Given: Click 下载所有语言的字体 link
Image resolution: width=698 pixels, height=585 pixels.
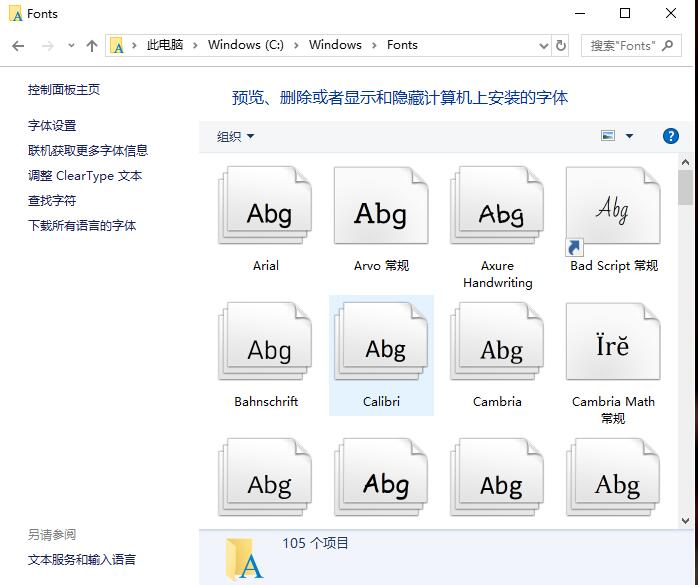Looking at the screenshot, I should pyautogui.click(x=82, y=225).
